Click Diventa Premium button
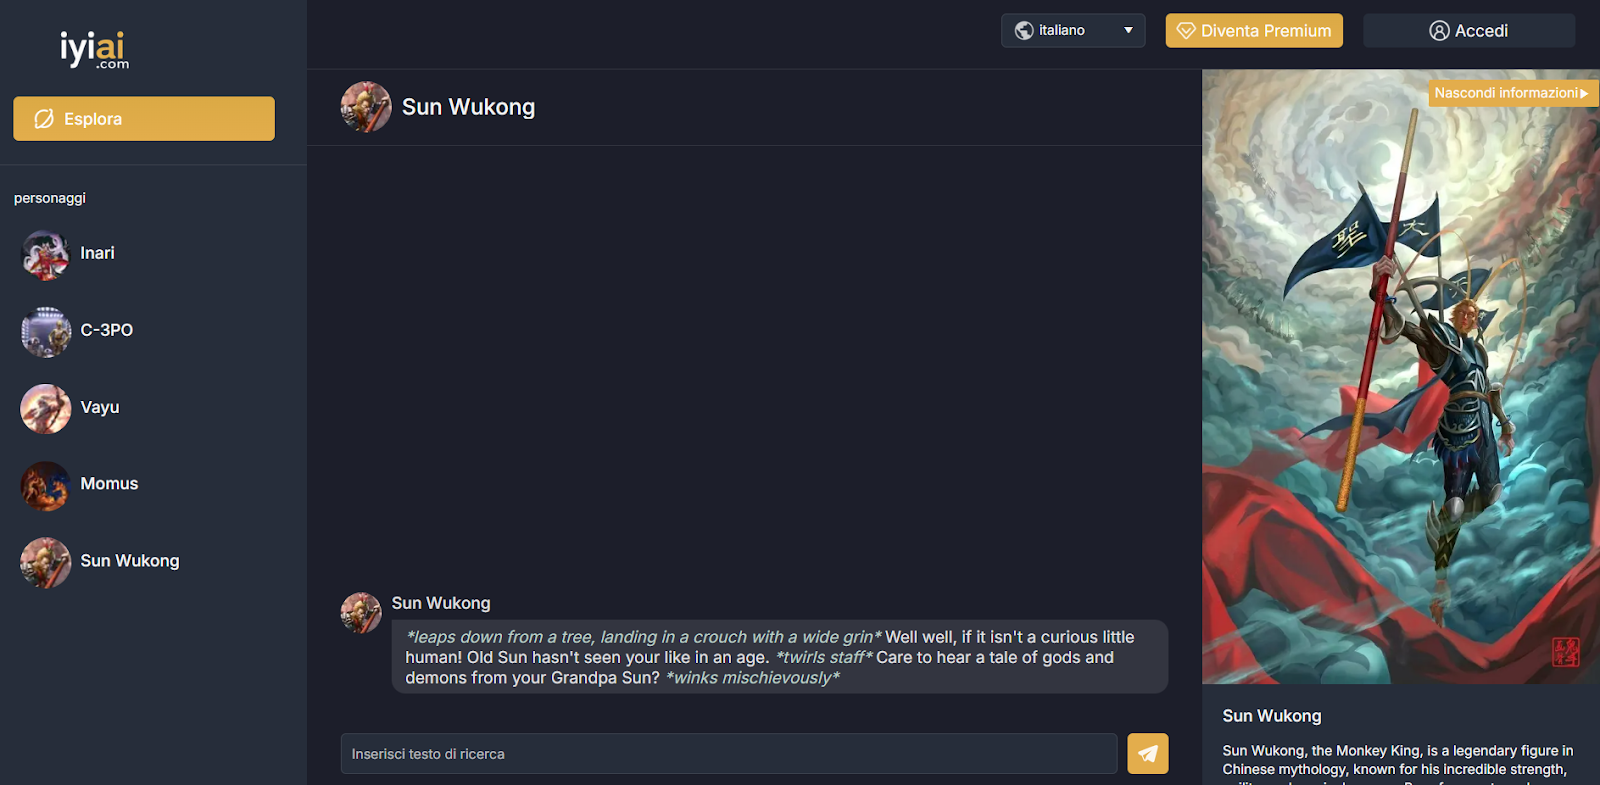 pos(1254,31)
